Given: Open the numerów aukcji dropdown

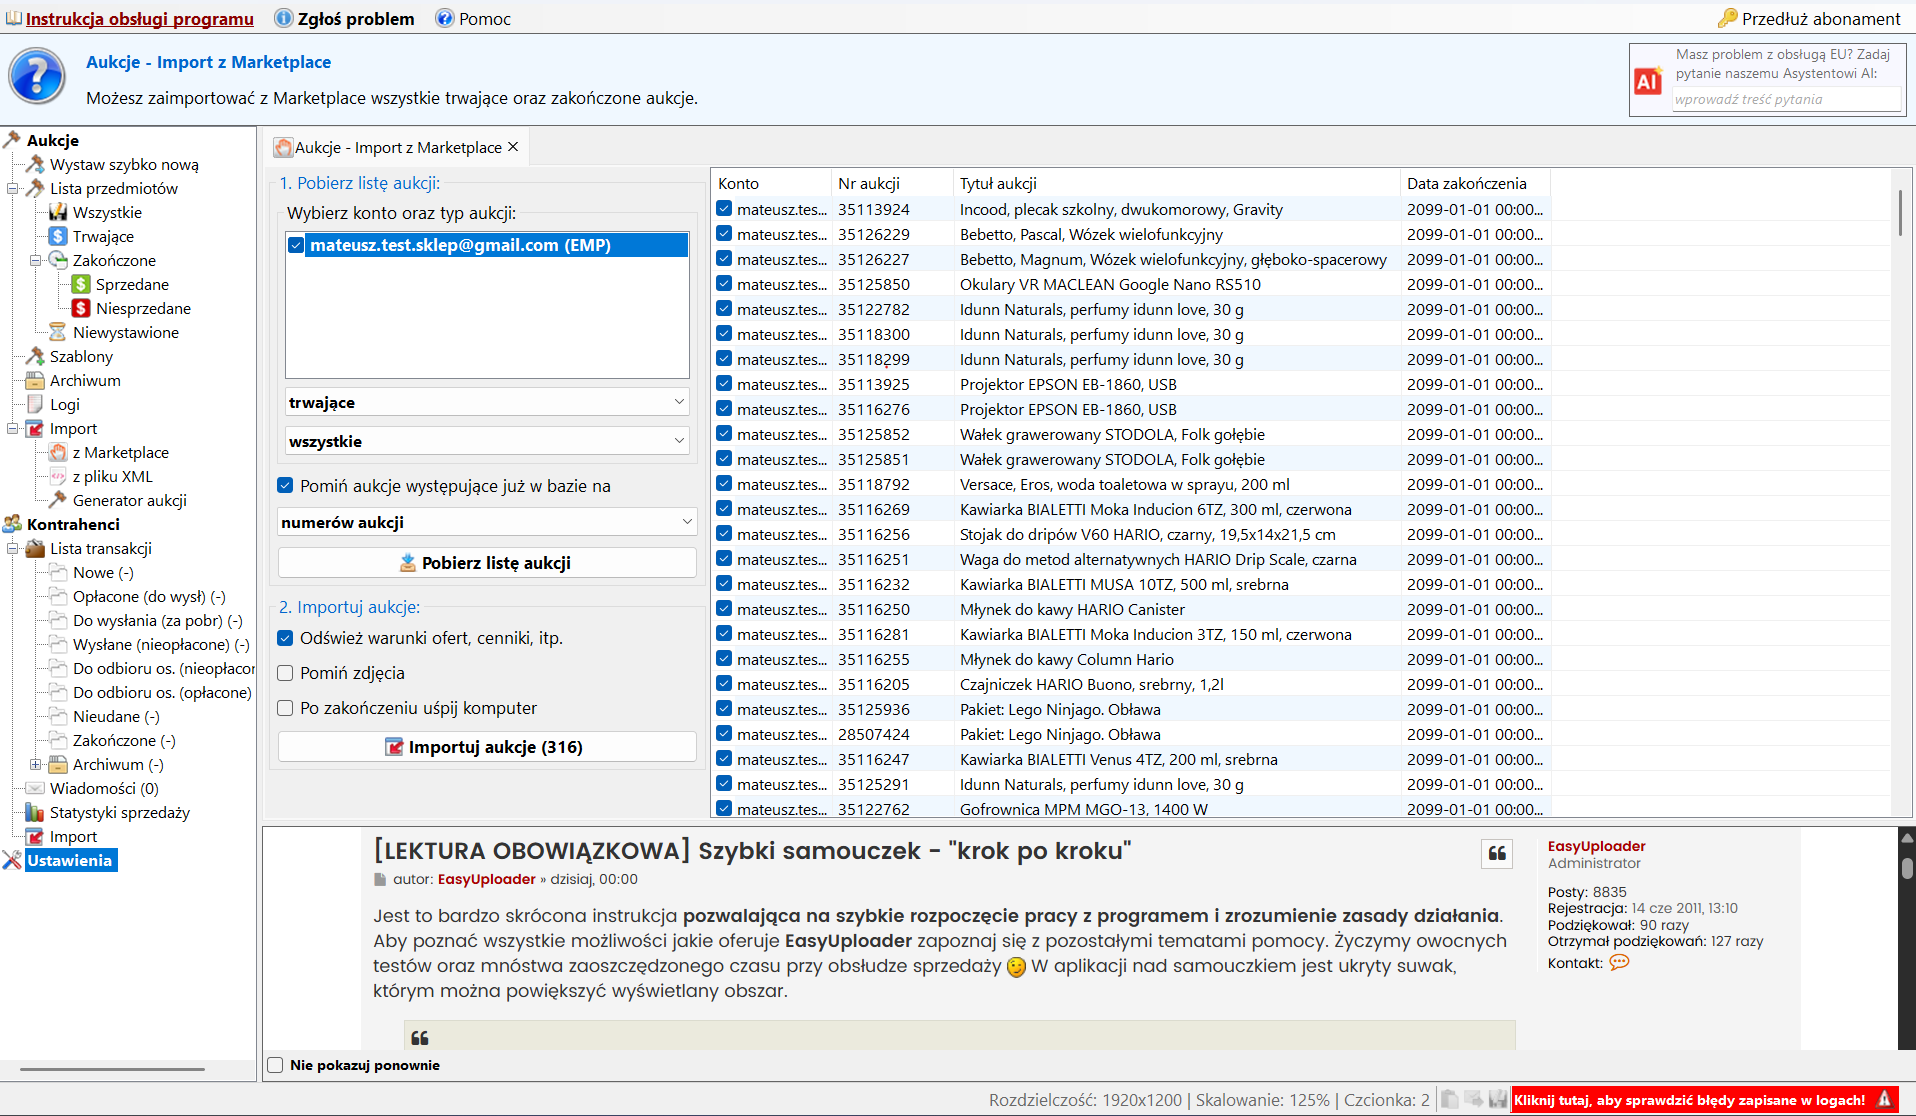Looking at the screenshot, I should 487,522.
